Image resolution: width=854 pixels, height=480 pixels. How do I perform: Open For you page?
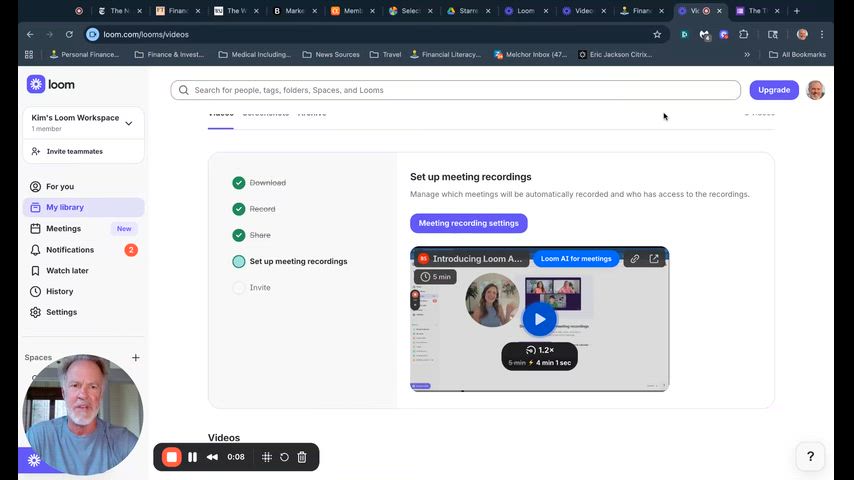83,186
